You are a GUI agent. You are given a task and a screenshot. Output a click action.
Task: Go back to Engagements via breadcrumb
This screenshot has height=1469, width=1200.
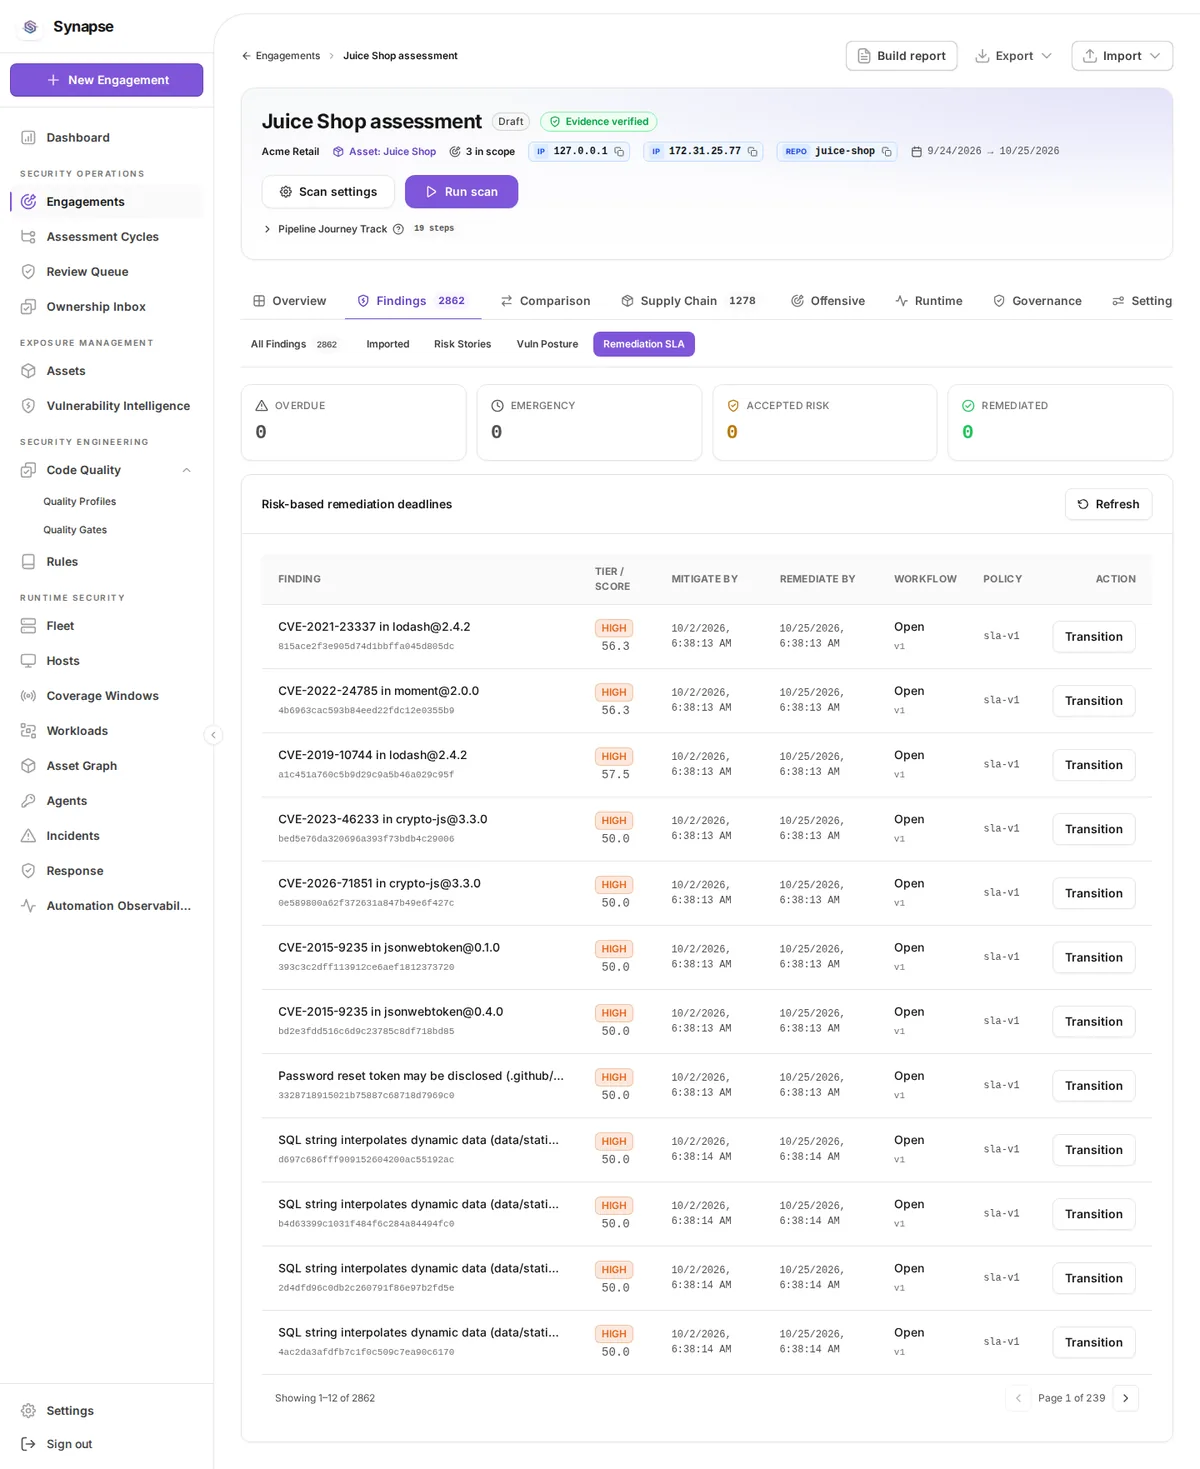click(281, 56)
